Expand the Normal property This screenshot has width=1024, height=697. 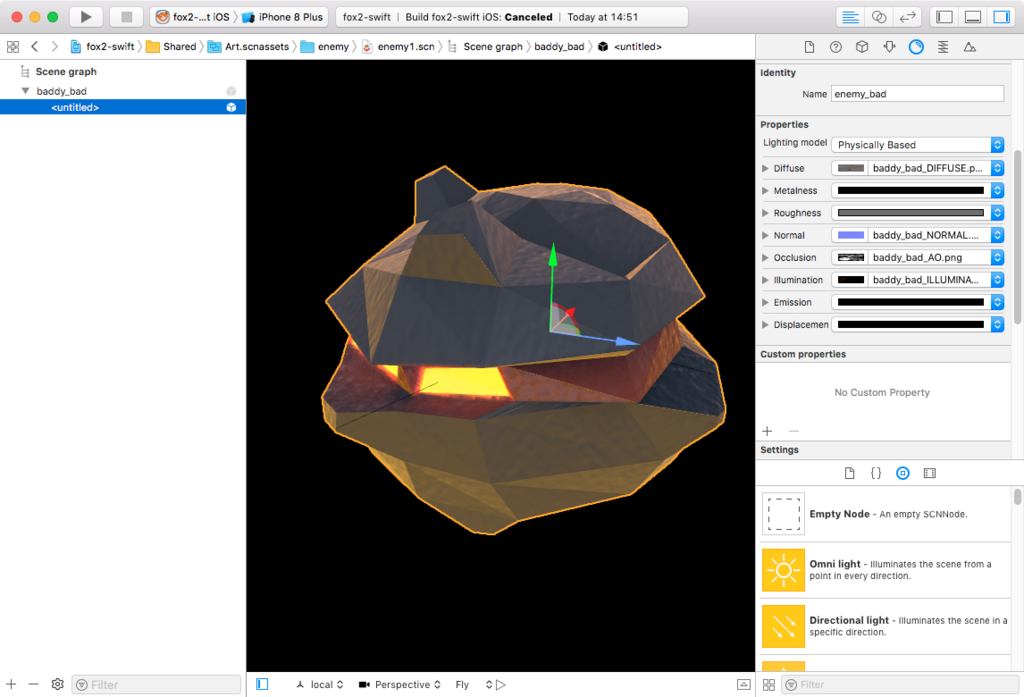tap(765, 235)
